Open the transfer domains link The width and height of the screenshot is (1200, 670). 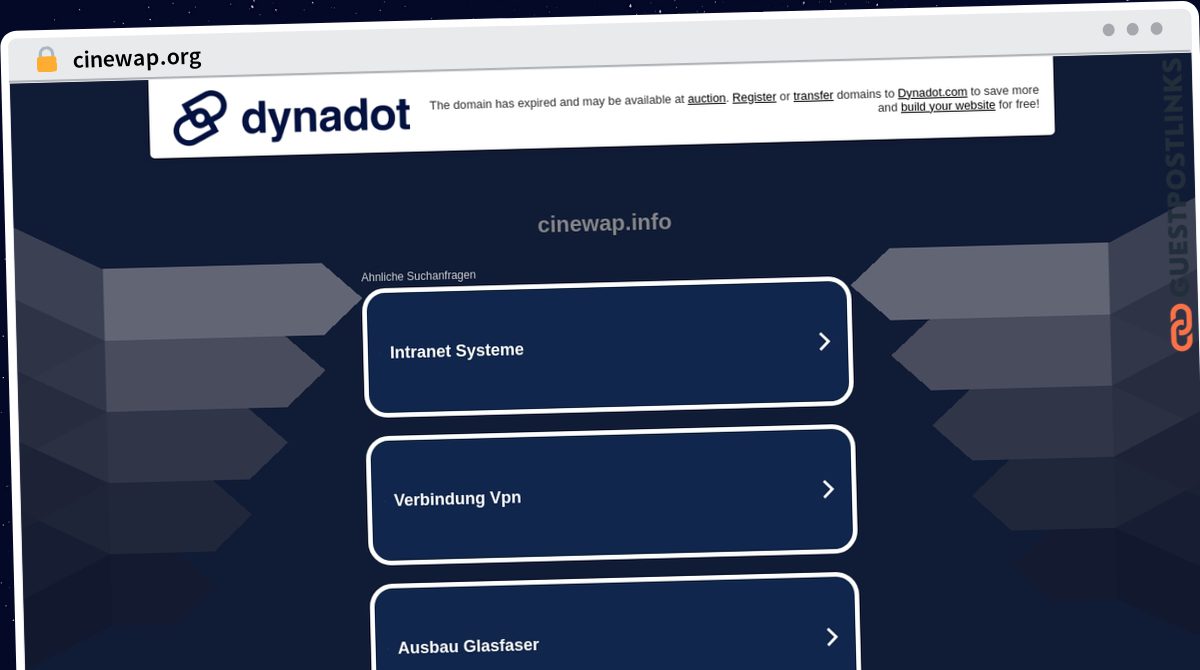click(x=813, y=96)
